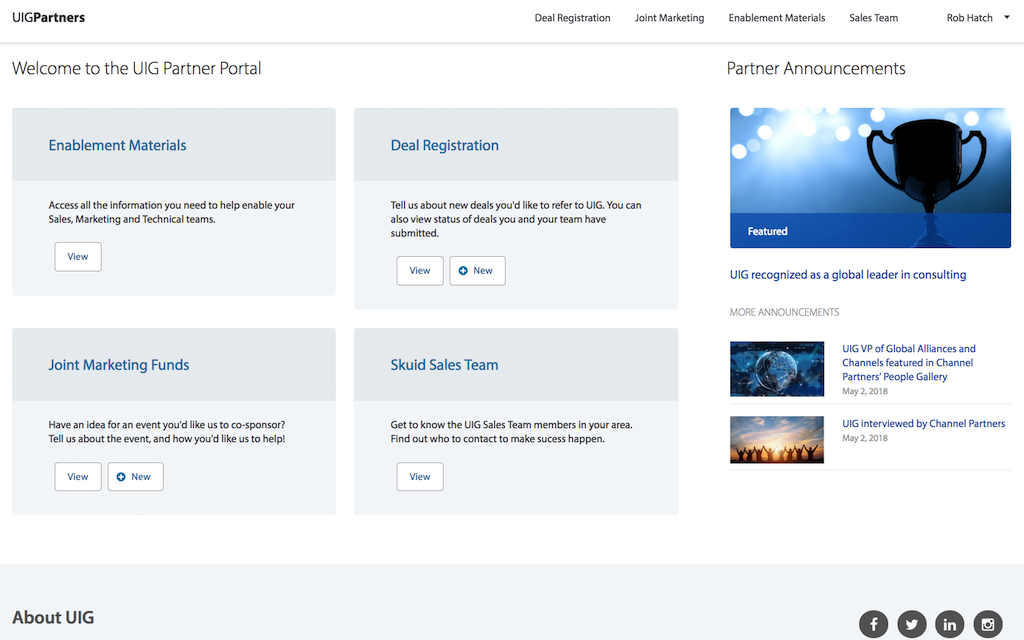Open the Twitter social icon

click(x=911, y=624)
